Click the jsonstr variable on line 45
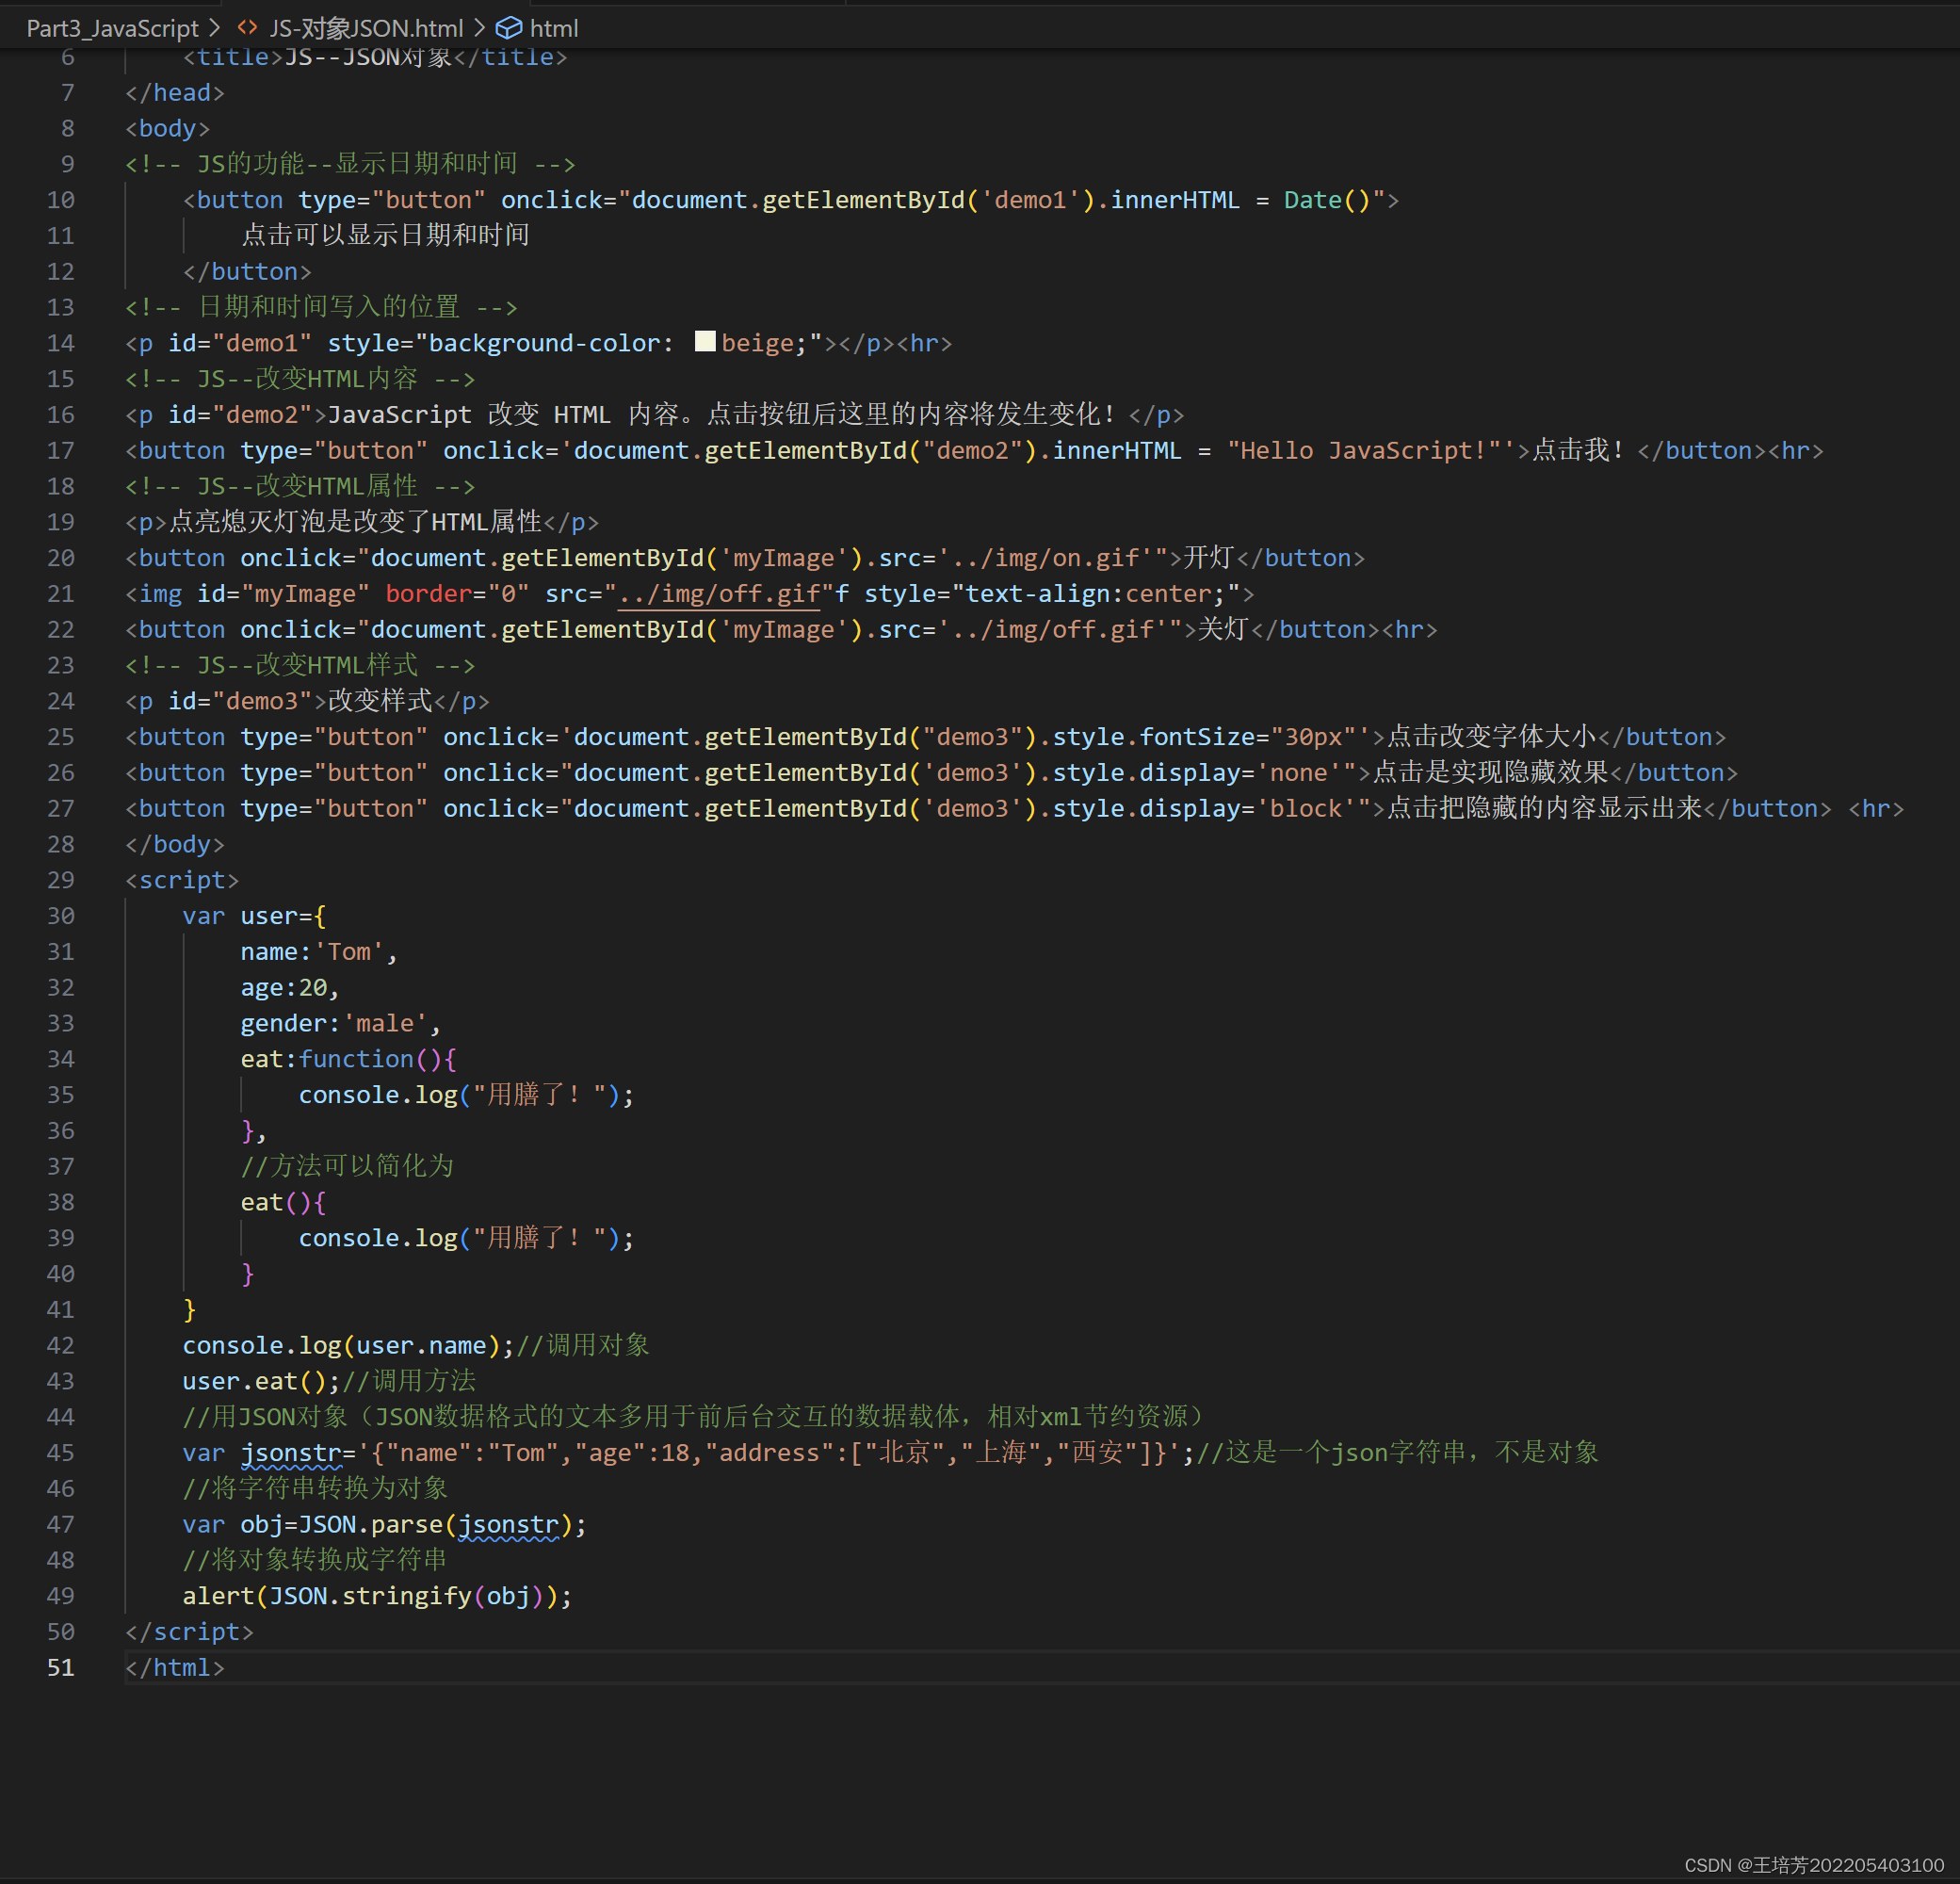The image size is (1960, 1884). pyautogui.click(x=291, y=1453)
